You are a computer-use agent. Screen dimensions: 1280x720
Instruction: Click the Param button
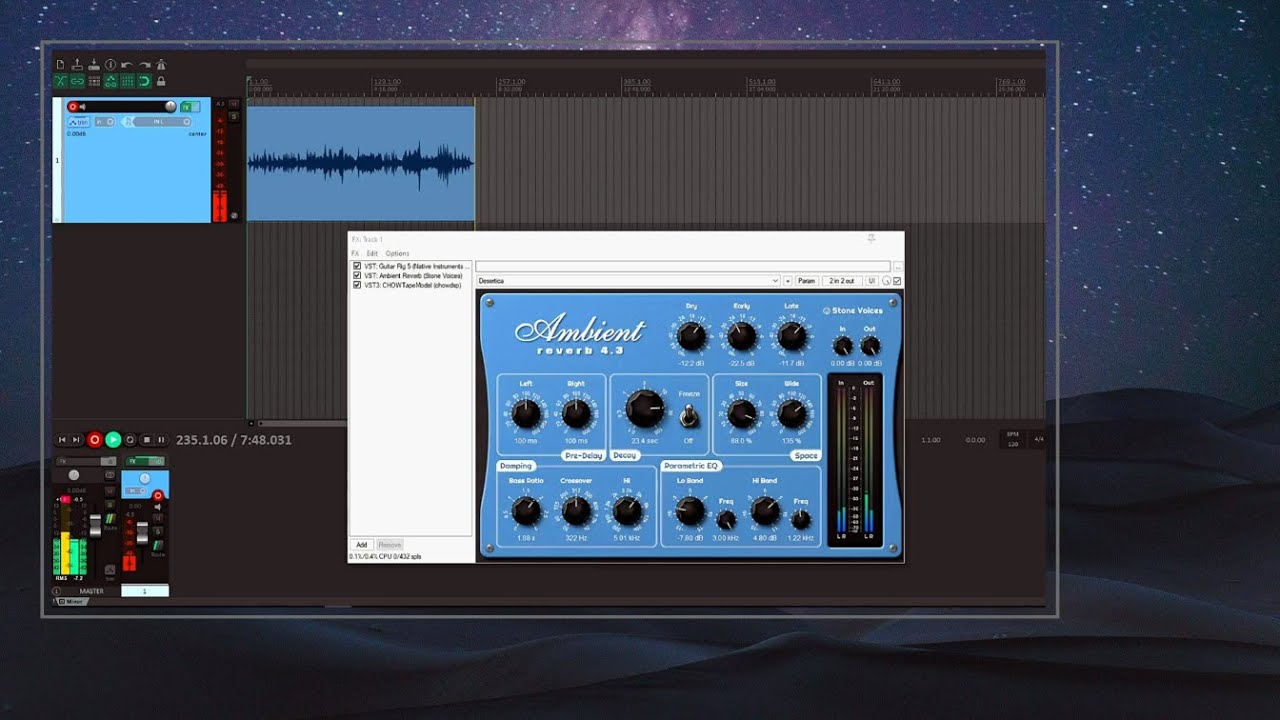pos(806,281)
